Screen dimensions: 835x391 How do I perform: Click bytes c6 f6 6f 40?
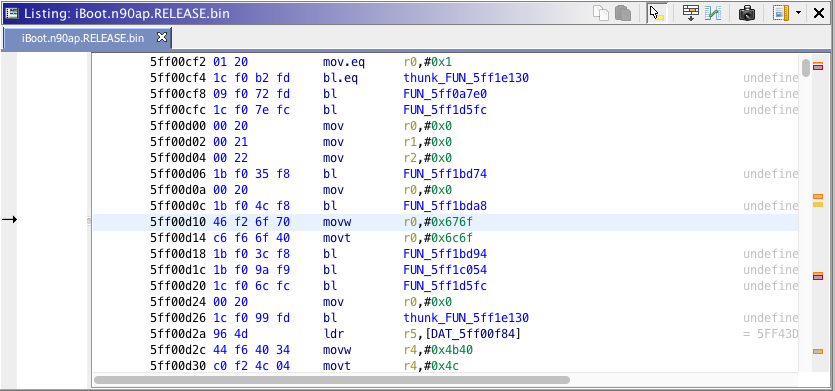(x=251, y=238)
